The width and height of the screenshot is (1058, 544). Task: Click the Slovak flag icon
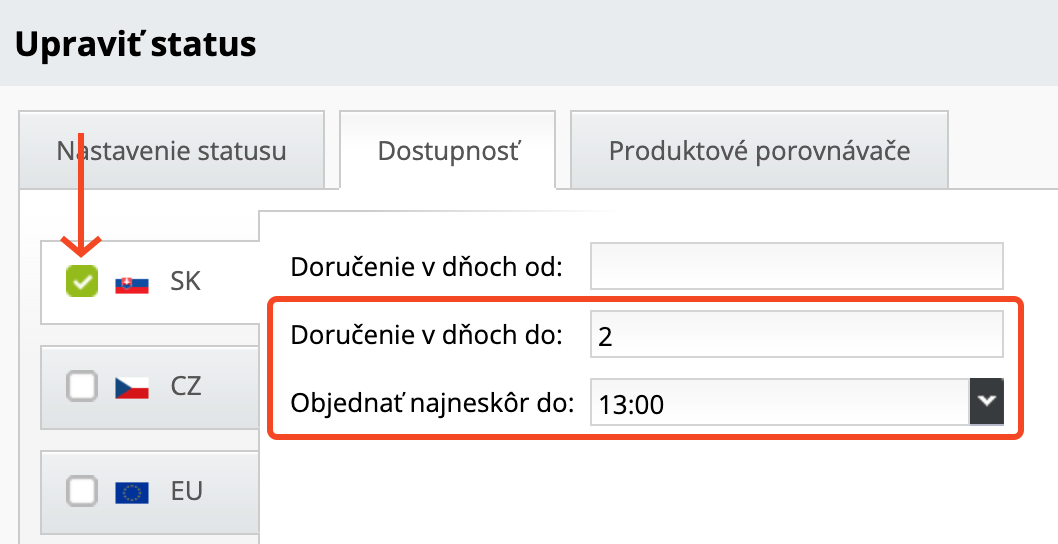coord(132,285)
